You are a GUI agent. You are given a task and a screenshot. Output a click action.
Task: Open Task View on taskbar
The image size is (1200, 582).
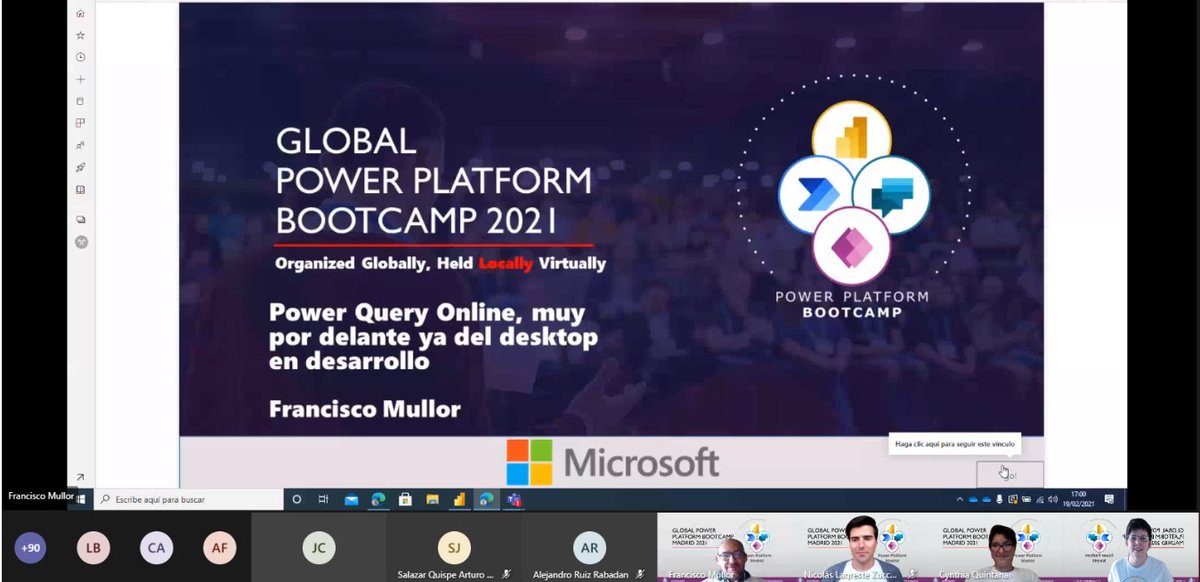point(323,498)
